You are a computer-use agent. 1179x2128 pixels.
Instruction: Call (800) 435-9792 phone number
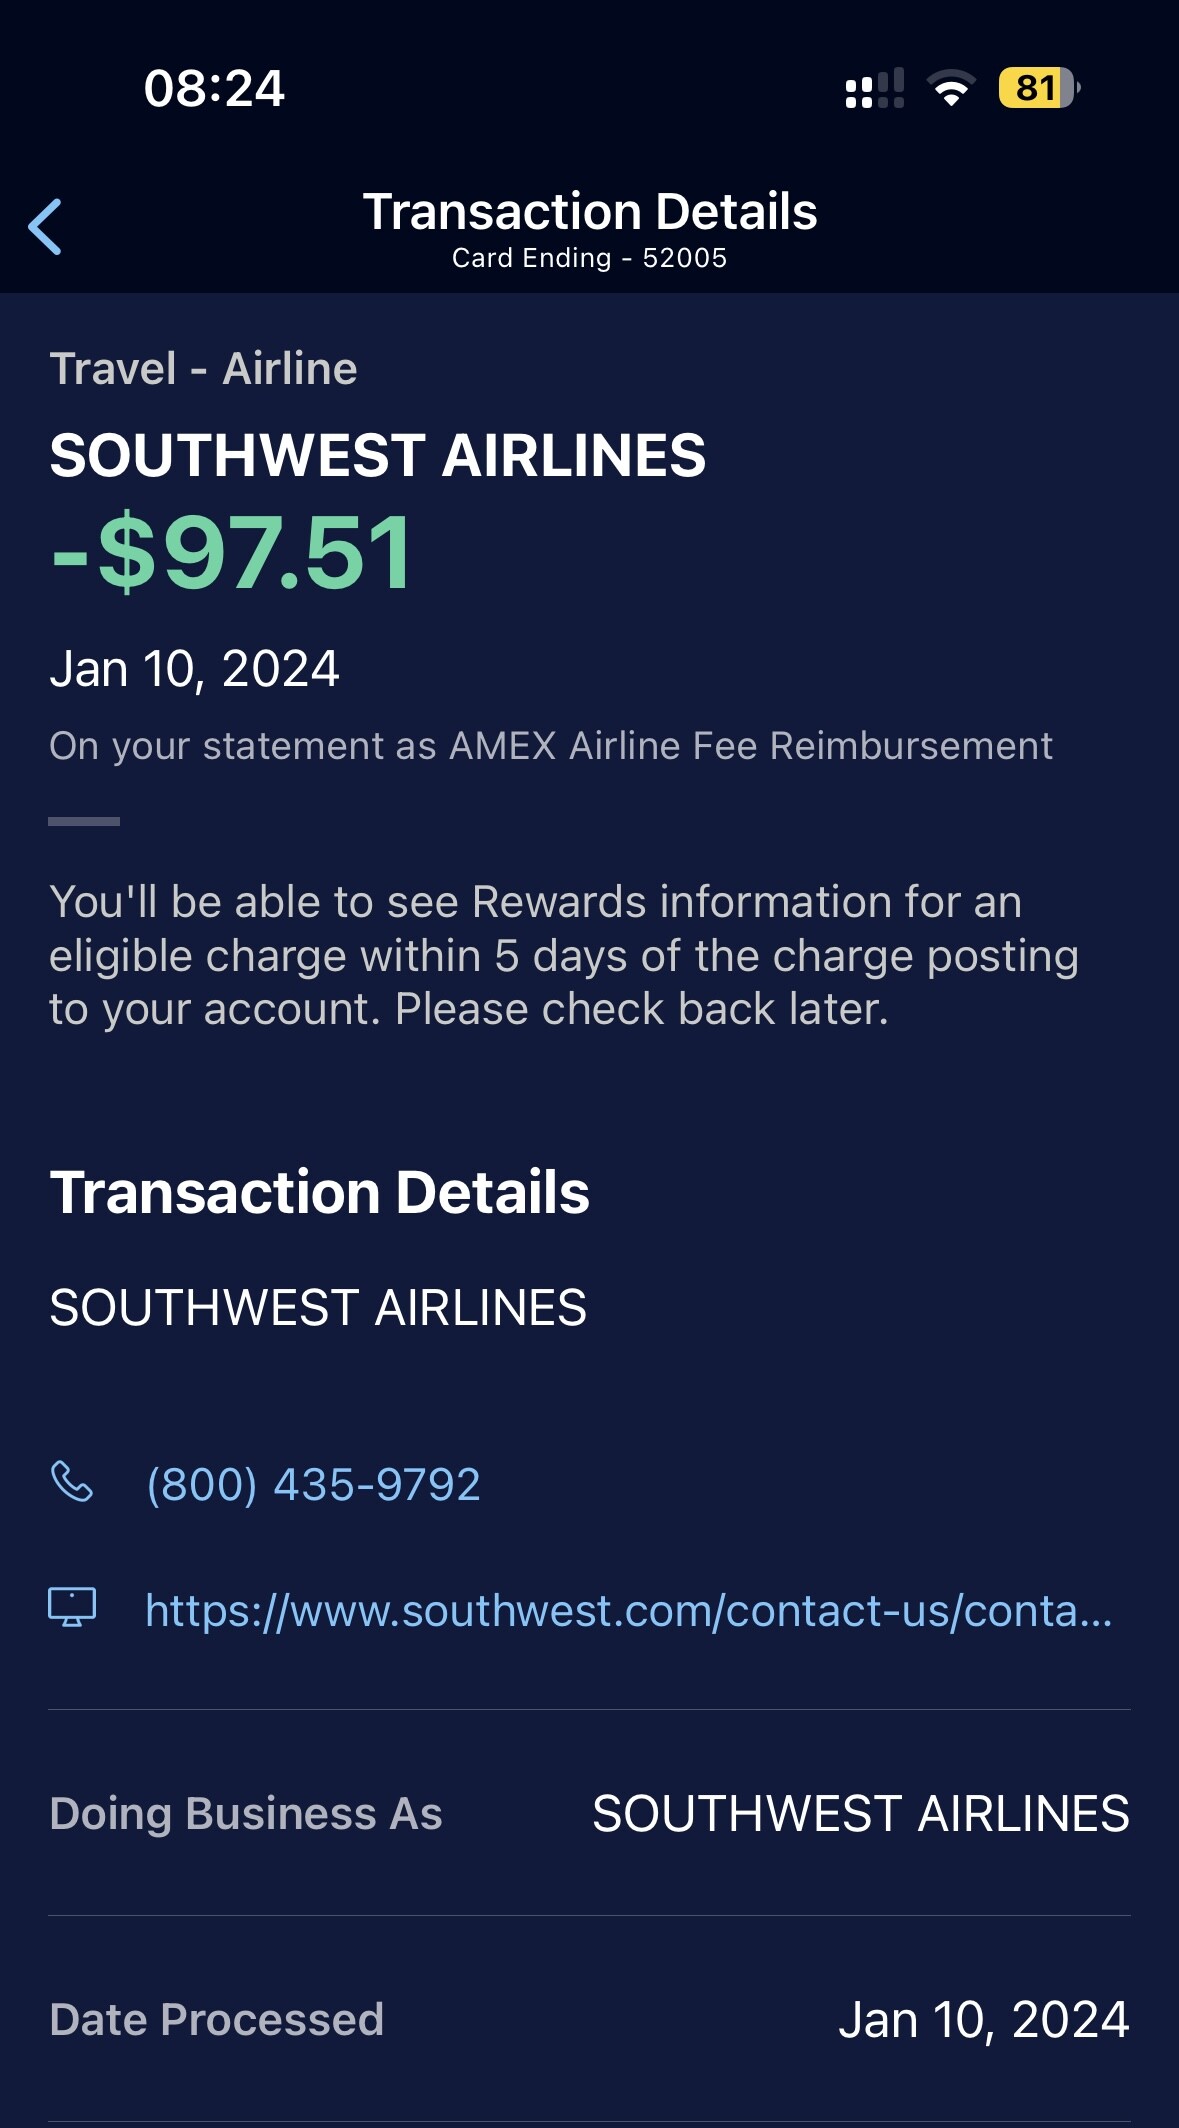[313, 1484]
